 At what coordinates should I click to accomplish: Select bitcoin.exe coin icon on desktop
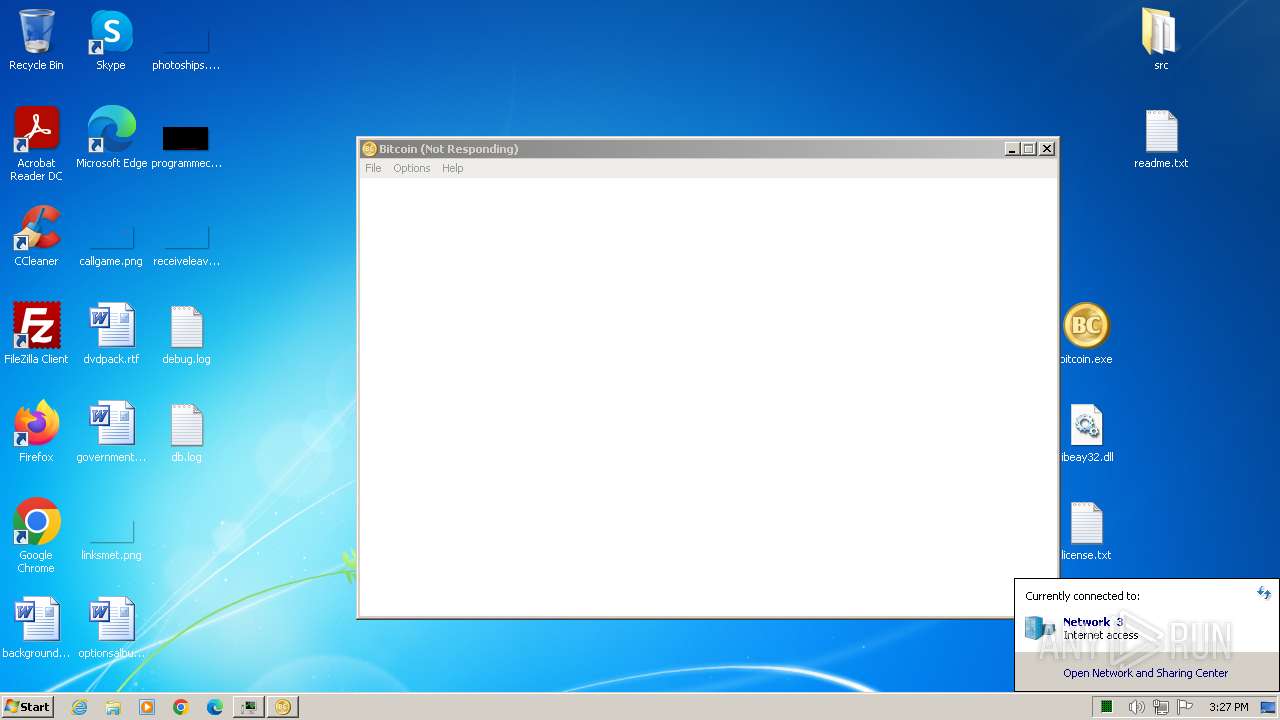pyautogui.click(x=1086, y=334)
